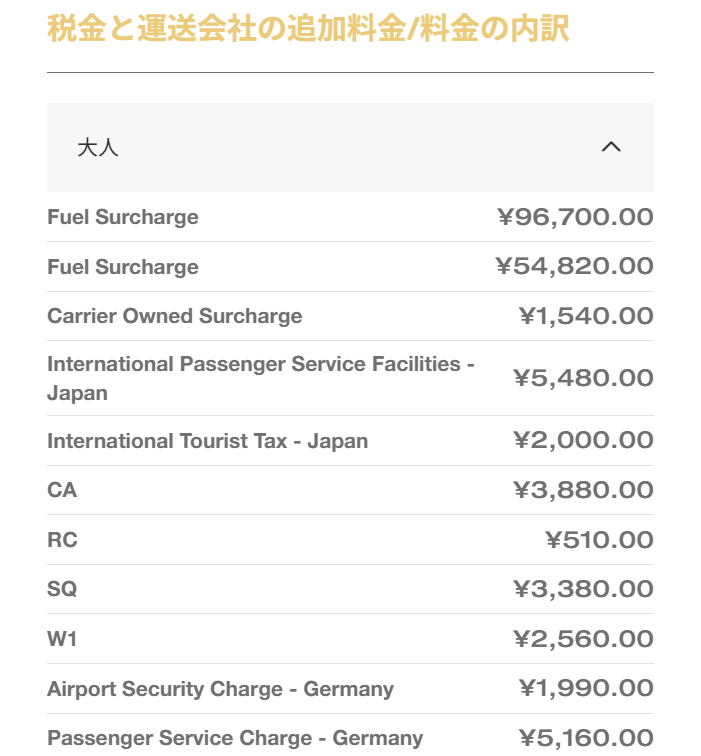Image resolution: width=701 pixels, height=756 pixels.
Task: Click the ¥3,880.00 CA amount
Action: (583, 490)
